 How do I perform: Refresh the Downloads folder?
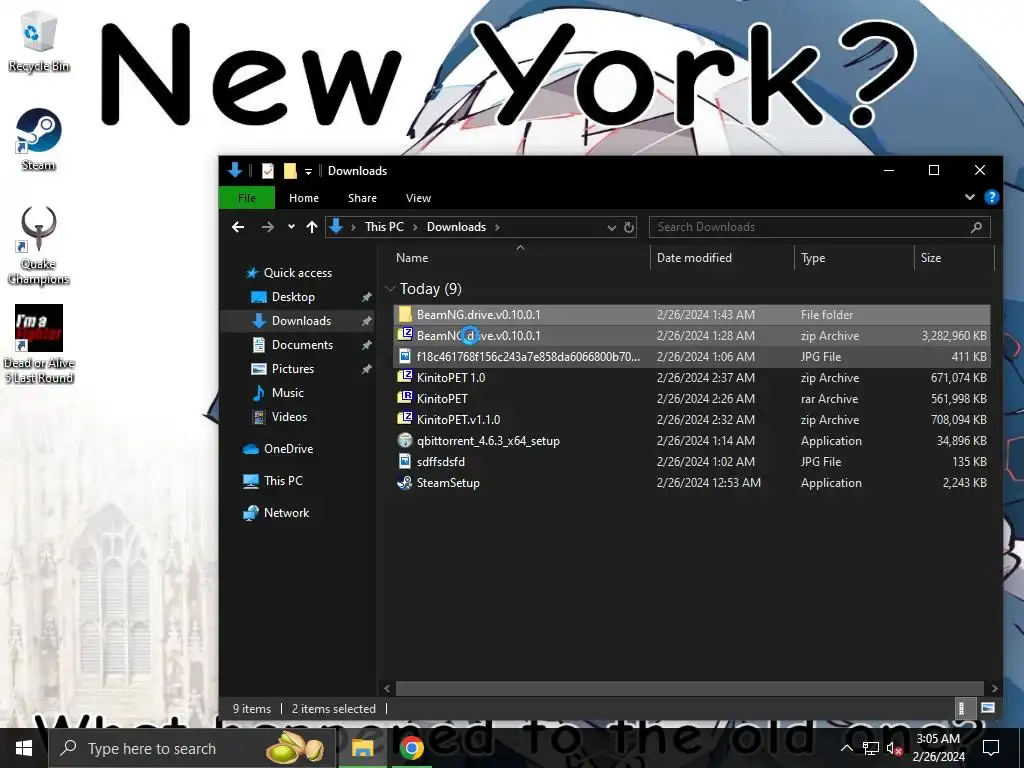coord(628,227)
